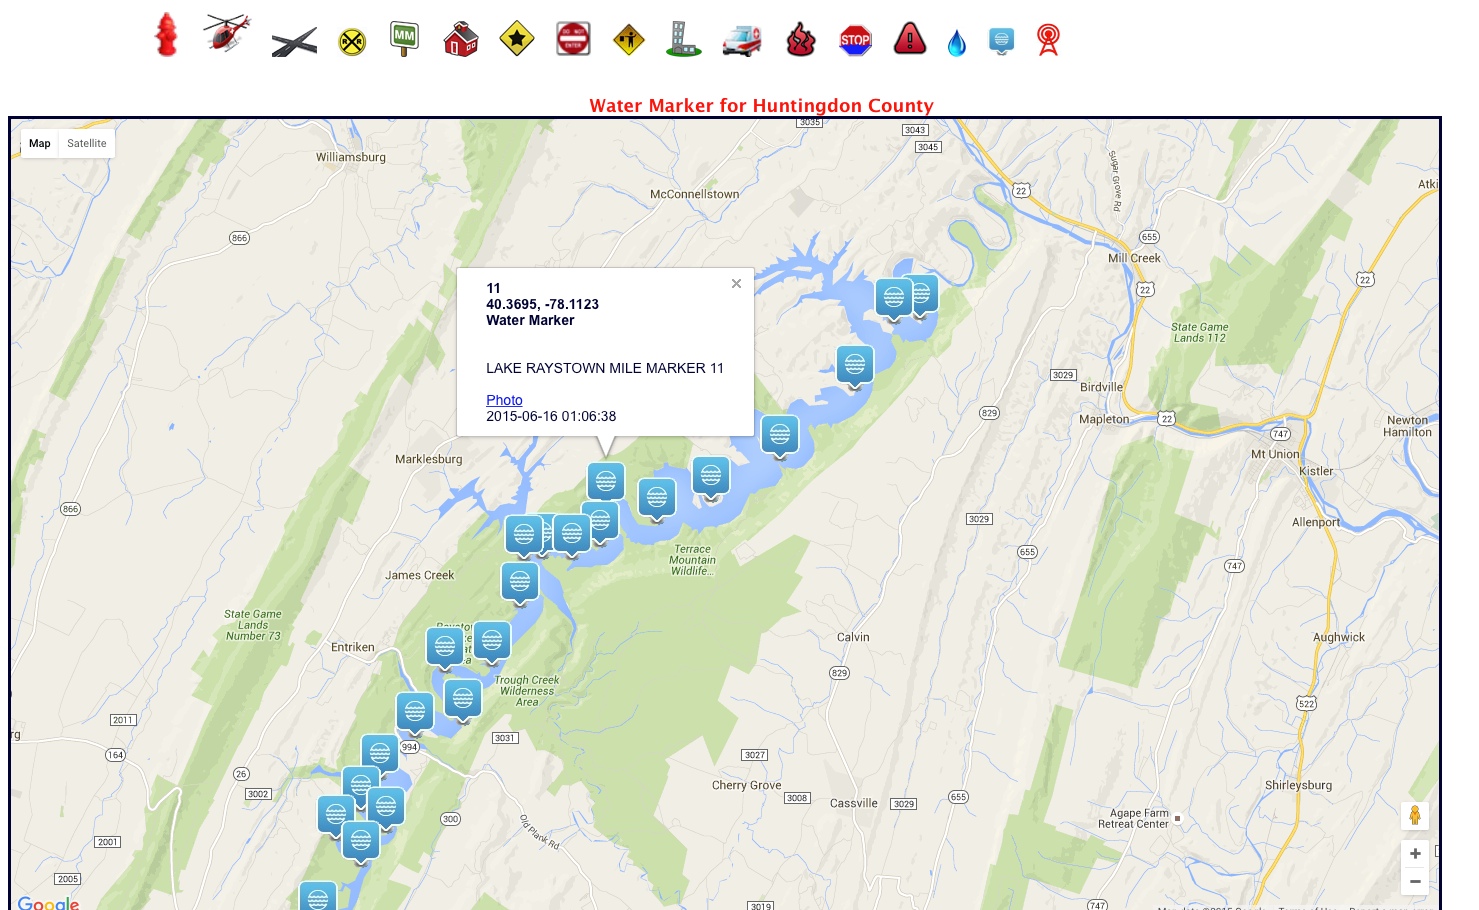Click the 'Calvin' map label
Image resolution: width=1479 pixels, height=910 pixels.
[853, 637]
